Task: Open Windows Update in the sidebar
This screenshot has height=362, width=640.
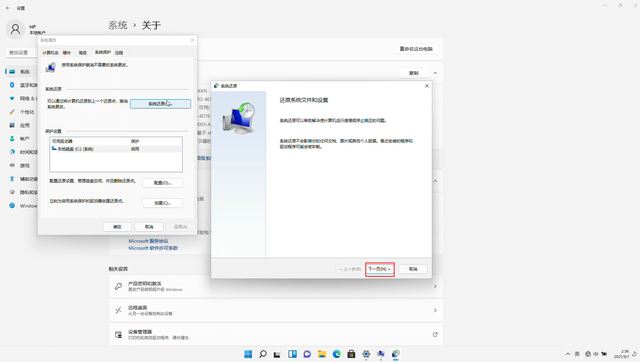Action: [x=22, y=206]
